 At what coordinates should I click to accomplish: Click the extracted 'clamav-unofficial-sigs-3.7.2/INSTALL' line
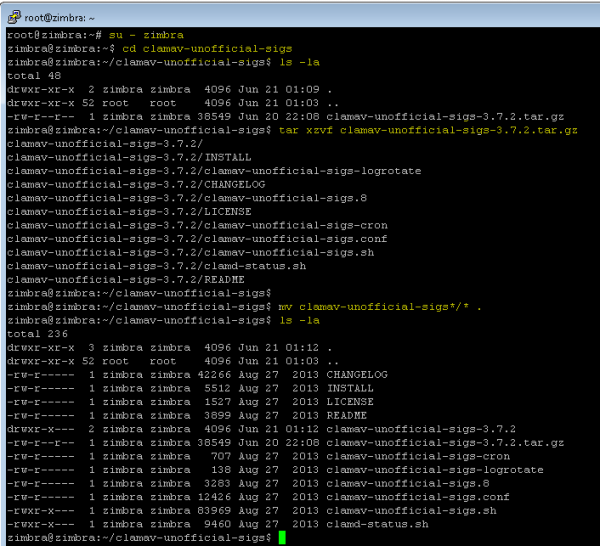click(129, 158)
